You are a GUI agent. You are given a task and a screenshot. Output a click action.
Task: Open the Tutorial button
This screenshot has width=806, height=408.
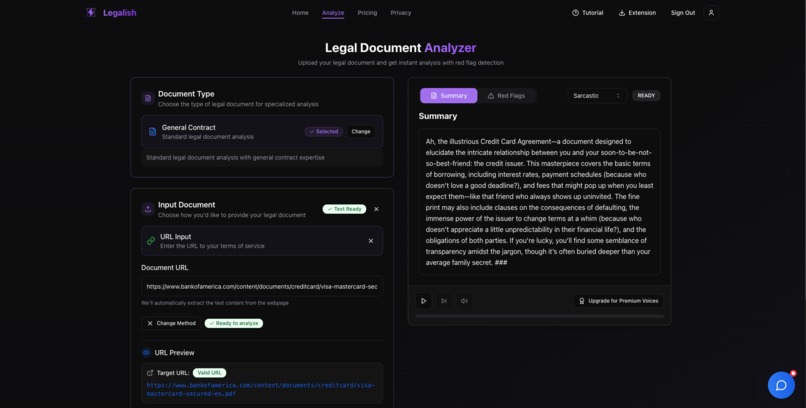pyautogui.click(x=588, y=13)
